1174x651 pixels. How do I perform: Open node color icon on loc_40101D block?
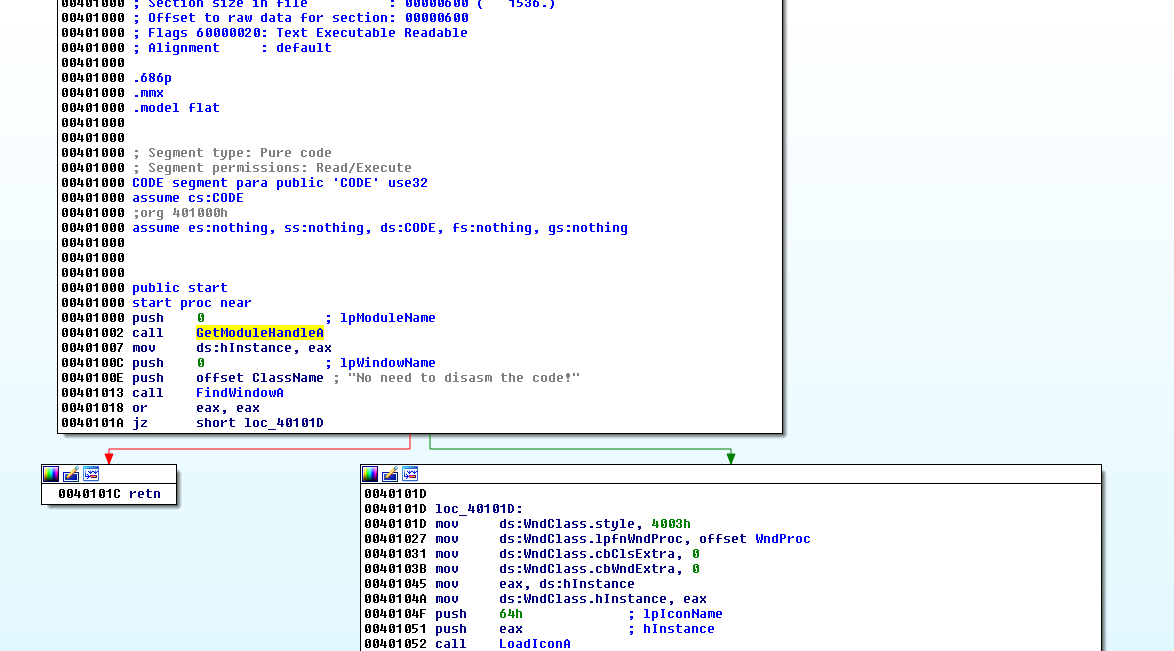click(370, 474)
